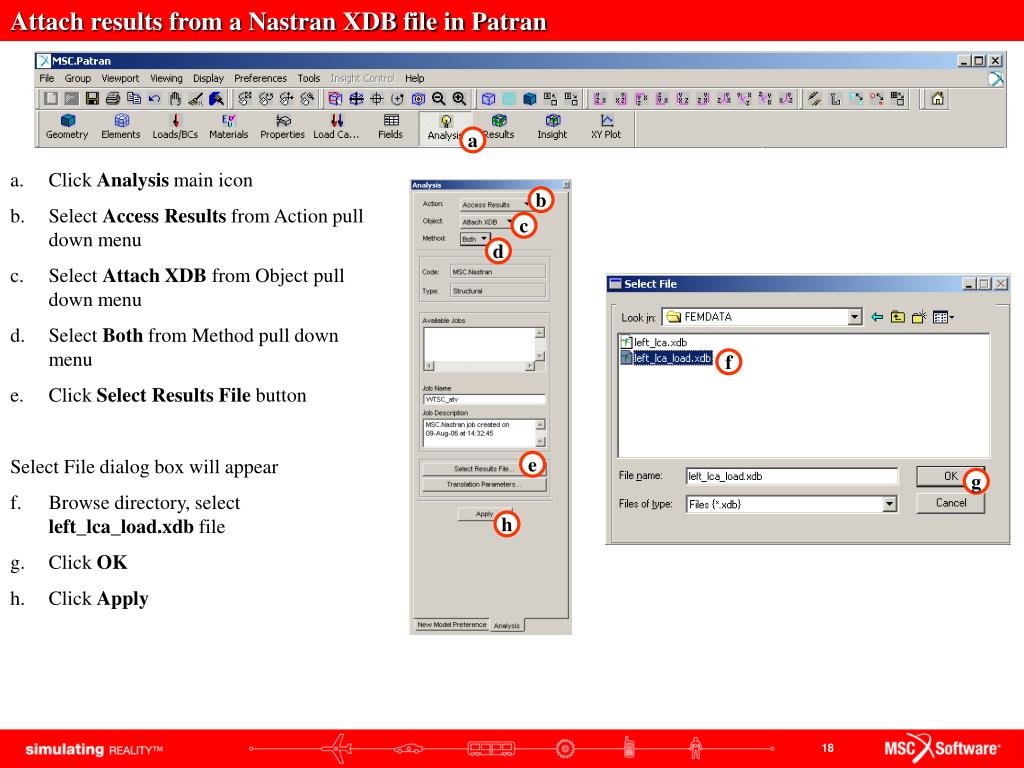Switch to the Analysis tab at form bottom

pyautogui.click(x=507, y=626)
